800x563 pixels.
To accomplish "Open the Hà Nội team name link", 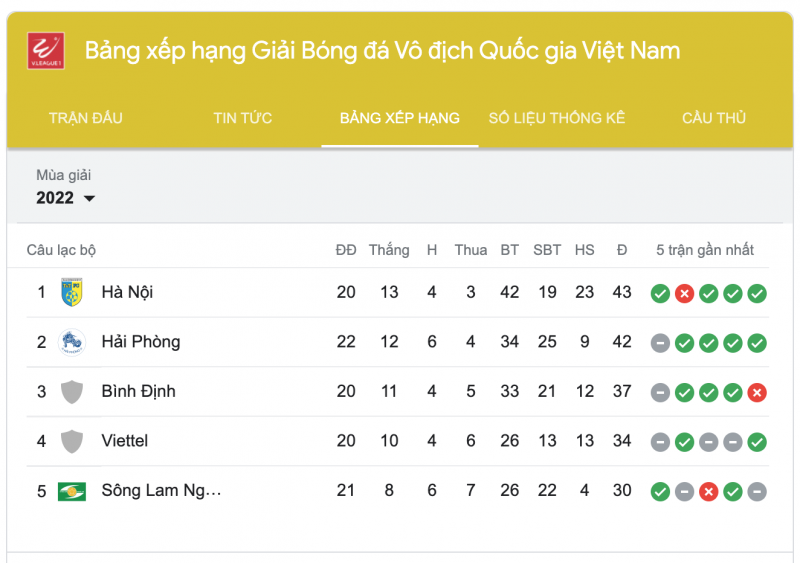I will click(x=127, y=292).
